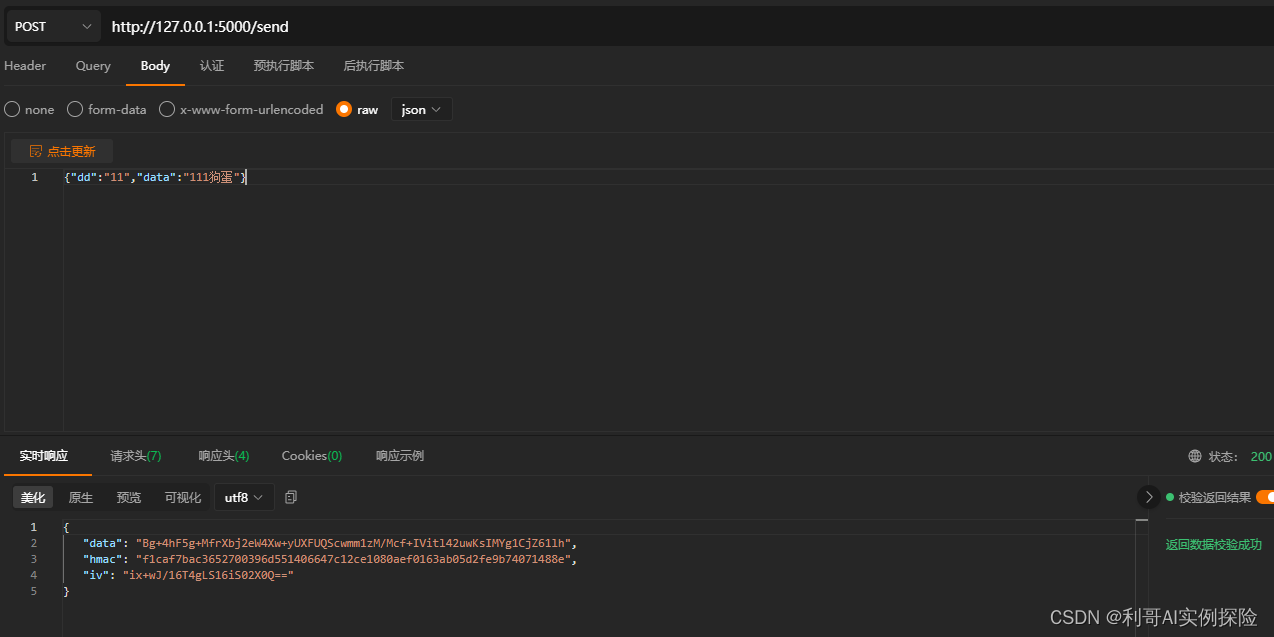Switch to the Query tab
1274x637 pixels.
pyautogui.click(x=93, y=66)
